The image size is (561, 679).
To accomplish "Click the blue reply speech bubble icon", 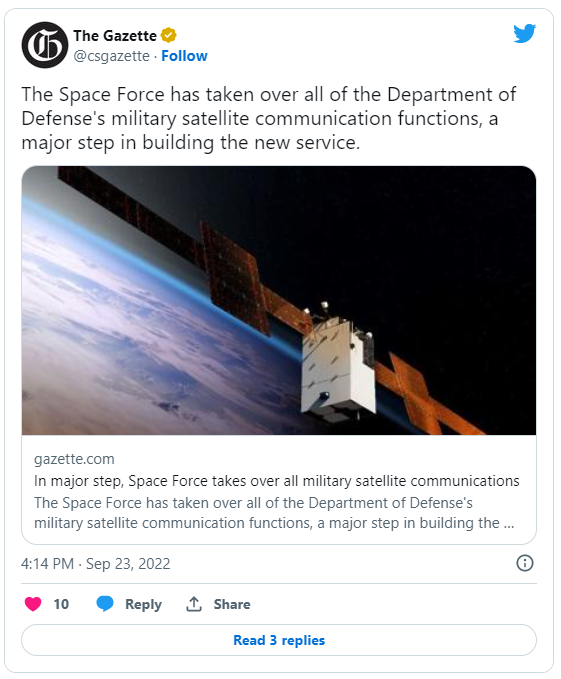I will click(x=105, y=604).
